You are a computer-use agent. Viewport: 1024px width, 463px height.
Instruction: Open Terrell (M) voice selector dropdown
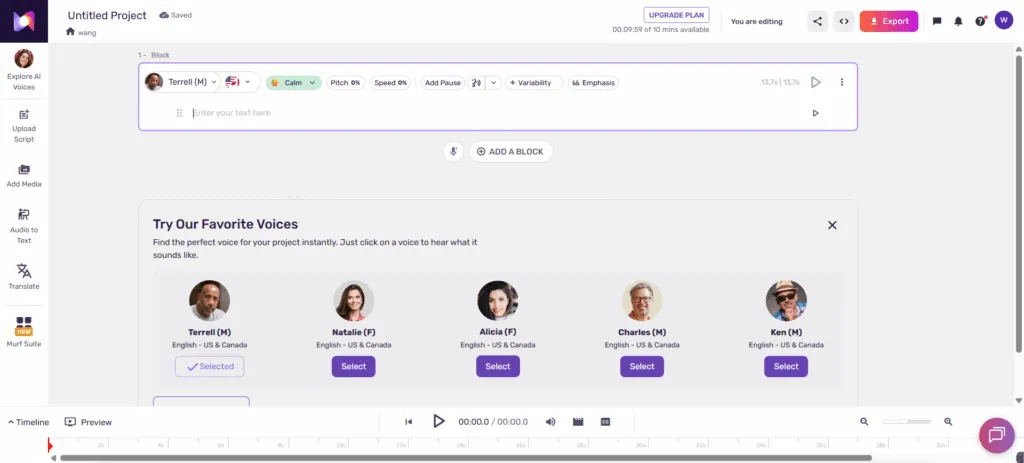(x=182, y=82)
